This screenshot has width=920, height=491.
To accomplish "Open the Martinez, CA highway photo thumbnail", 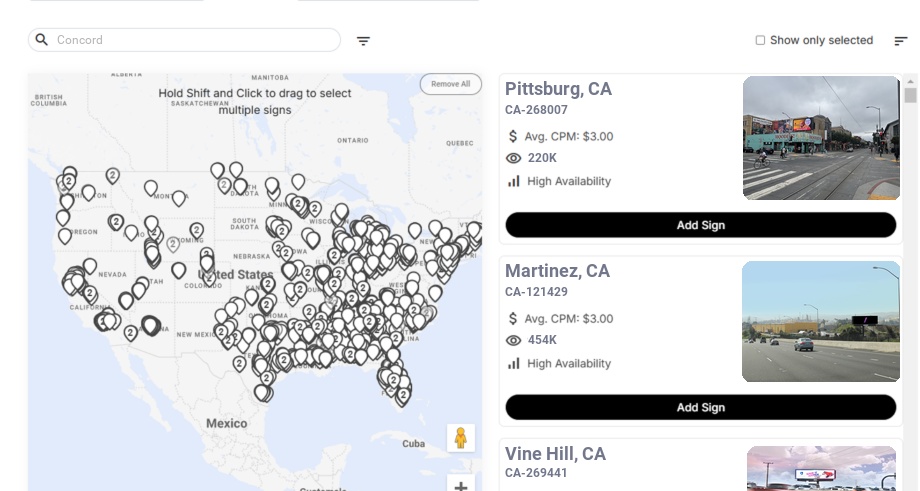I will [x=821, y=321].
